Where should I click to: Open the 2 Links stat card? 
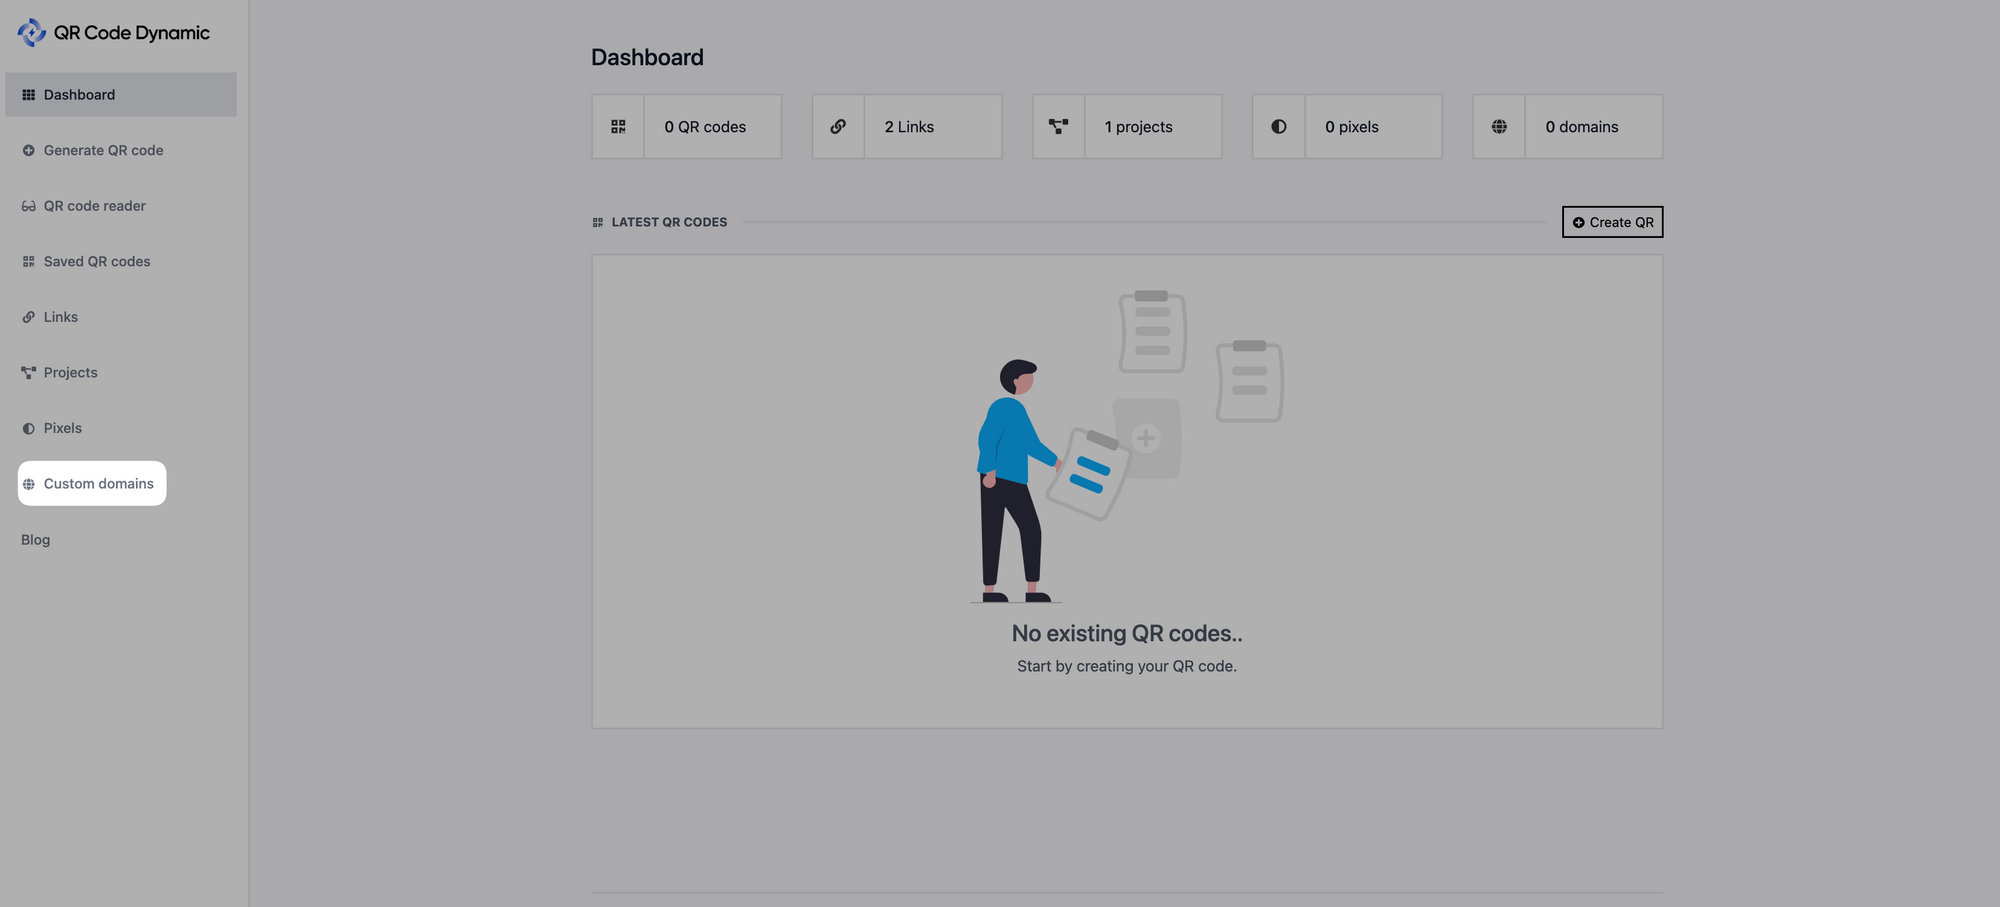tap(907, 127)
